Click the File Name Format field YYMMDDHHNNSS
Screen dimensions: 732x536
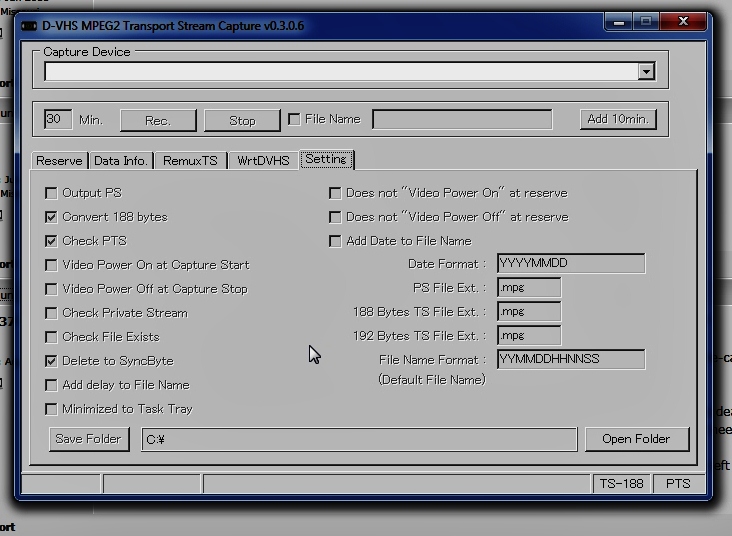(x=571, y=360)
